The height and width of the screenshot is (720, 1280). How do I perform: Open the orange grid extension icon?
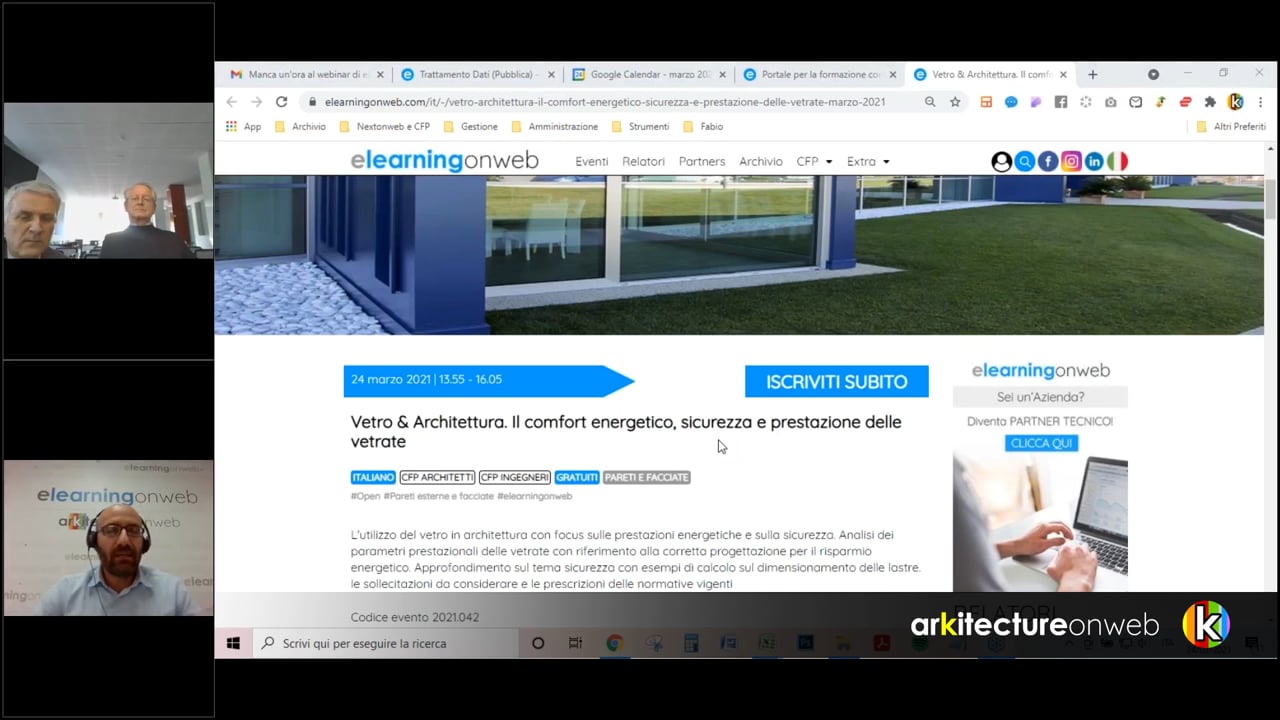pos(986,102)
